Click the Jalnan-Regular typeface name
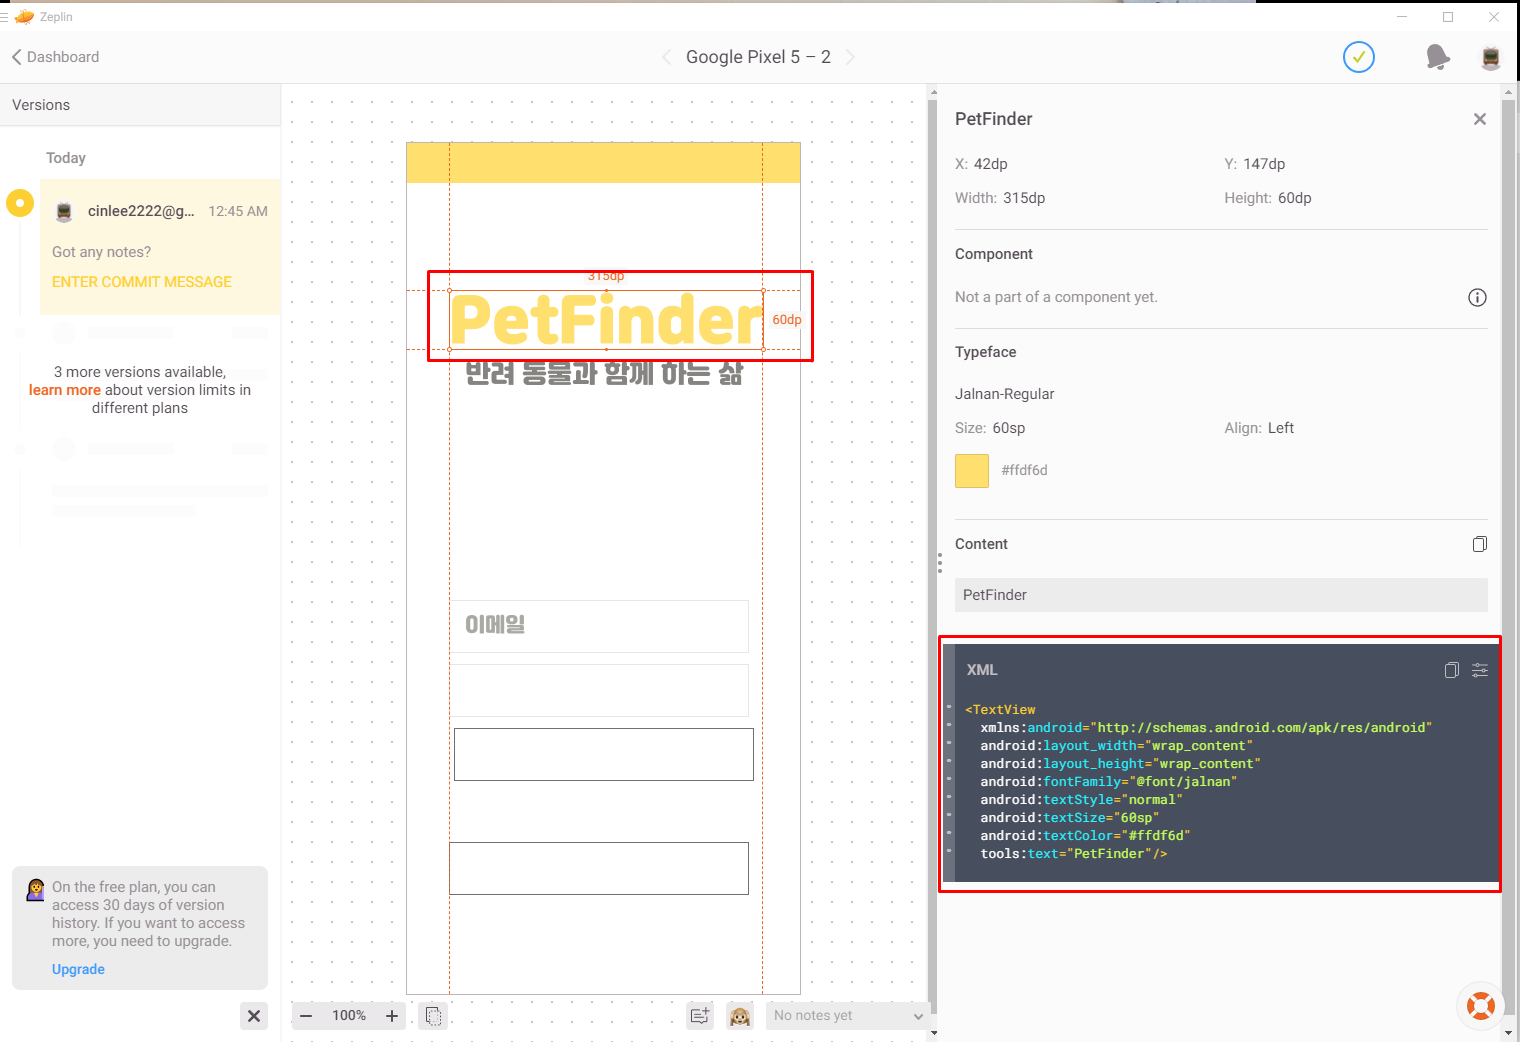This screenshot has width=1520, height=1042. pyautogui.click(x=1005, y=394)
